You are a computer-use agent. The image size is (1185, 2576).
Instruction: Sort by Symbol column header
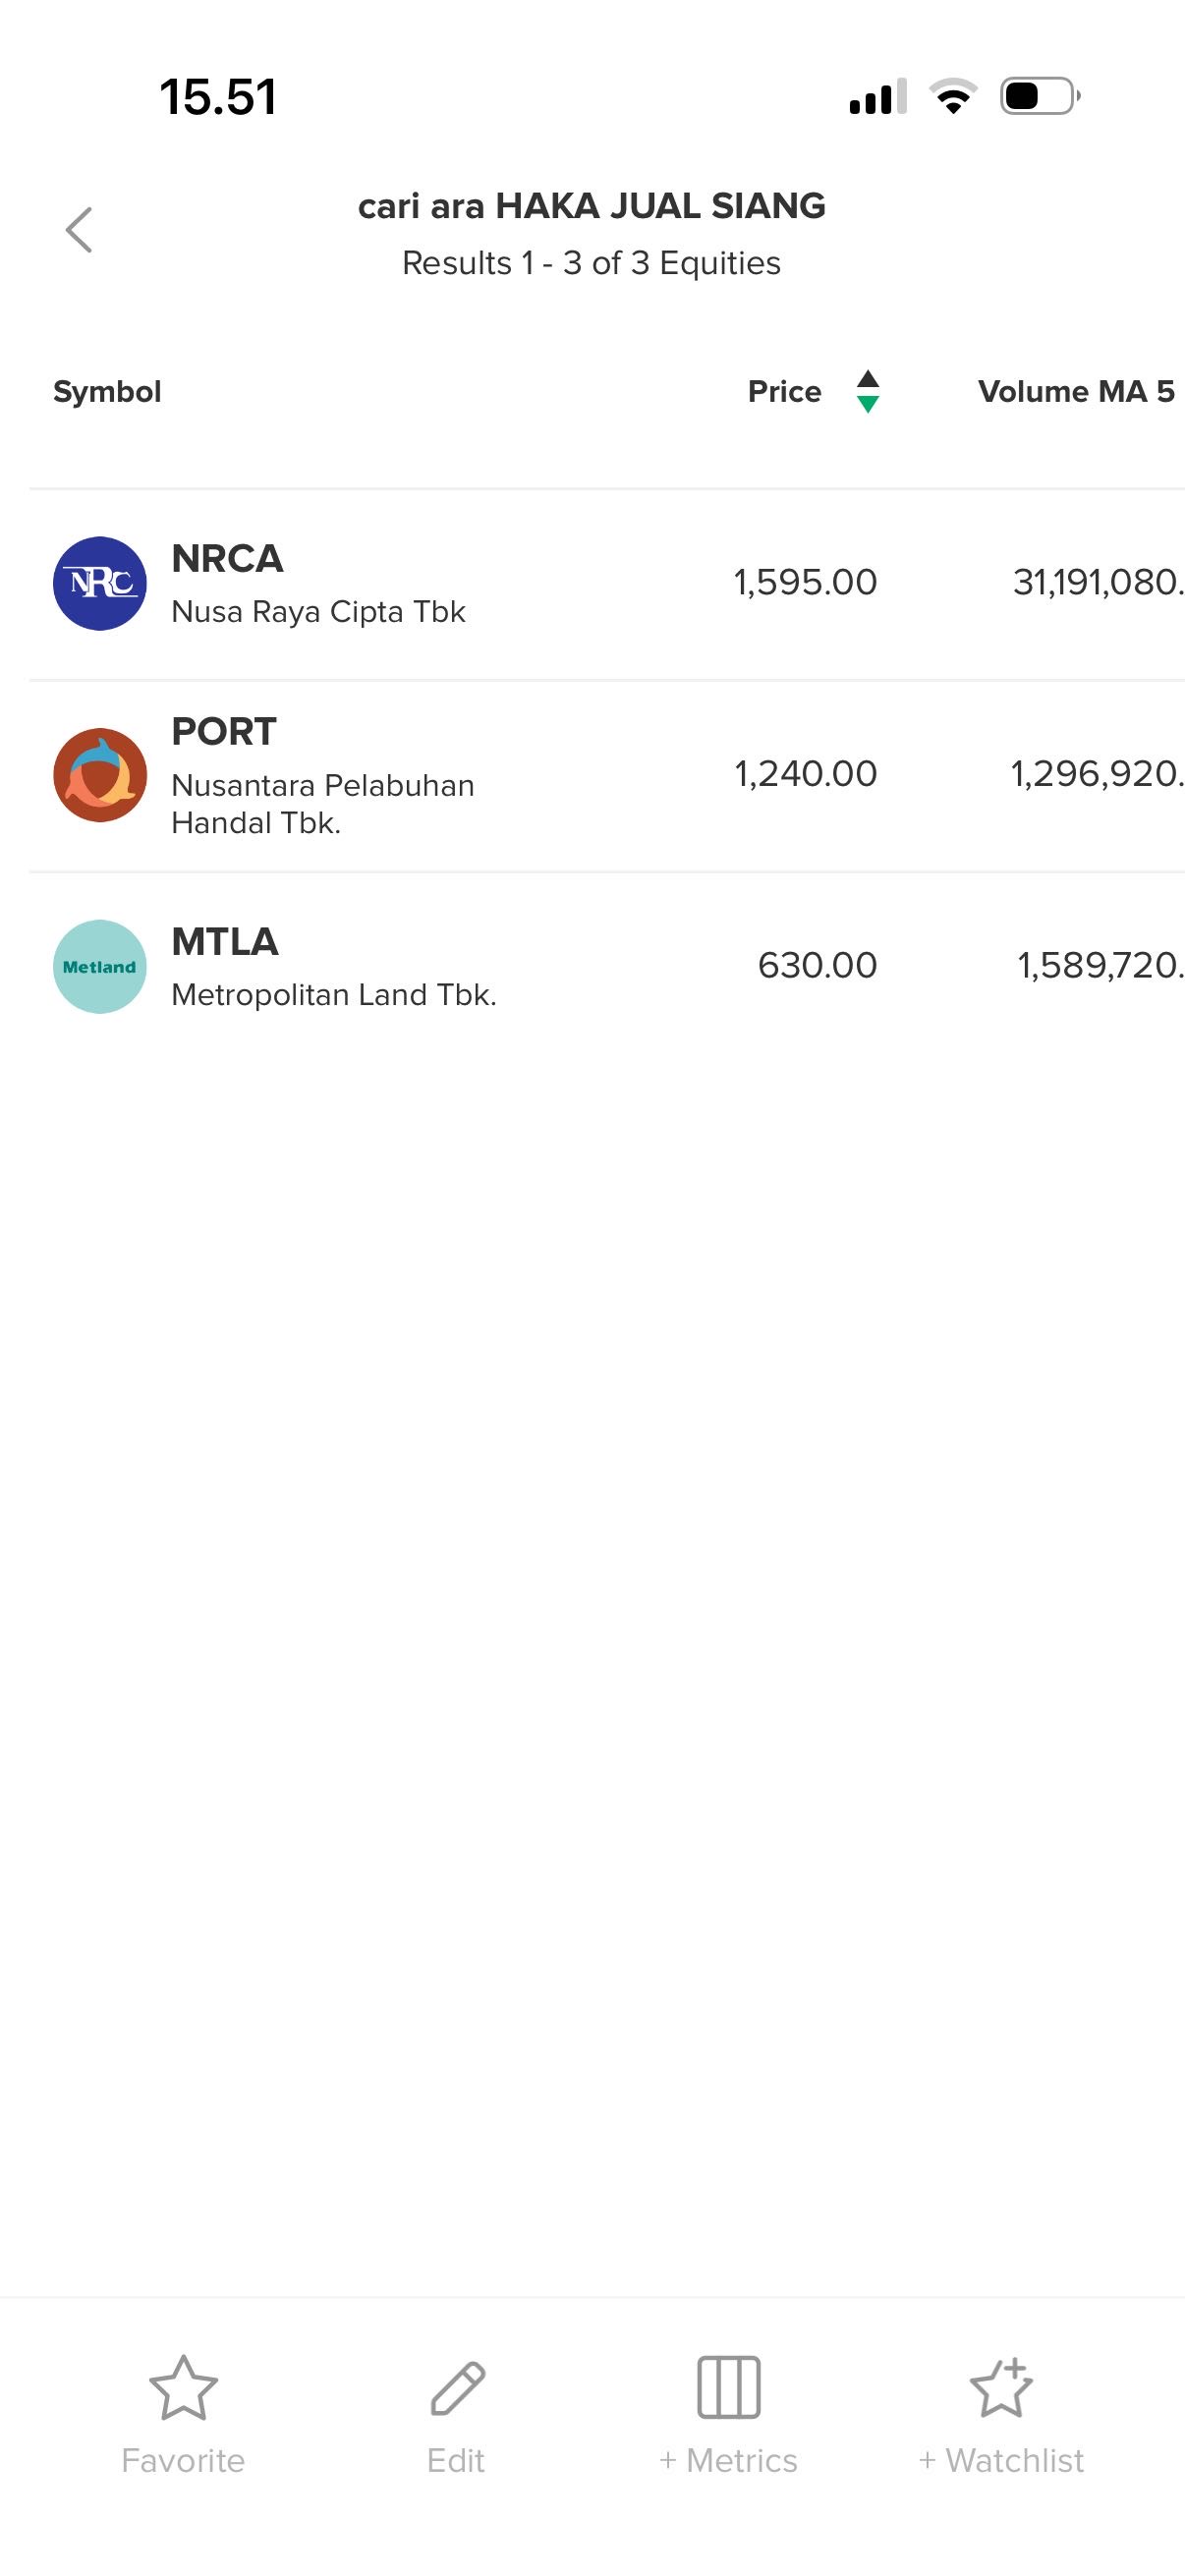click(107, 391)
